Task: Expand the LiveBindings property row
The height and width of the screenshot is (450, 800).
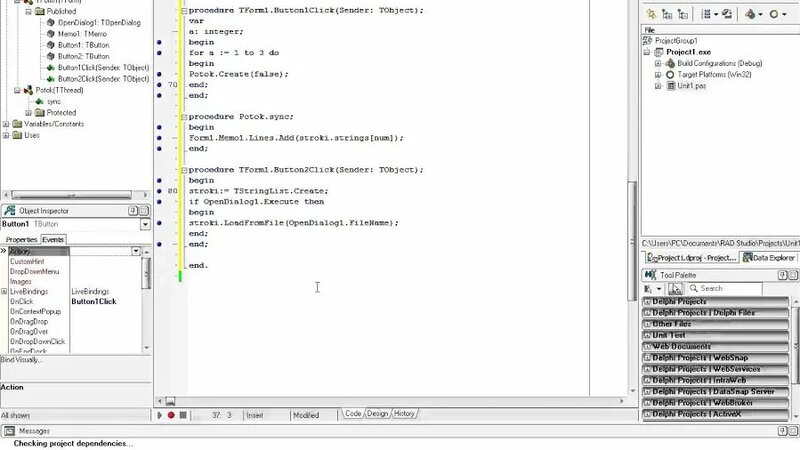Action: pyautogui.click(x=4, y=291)
